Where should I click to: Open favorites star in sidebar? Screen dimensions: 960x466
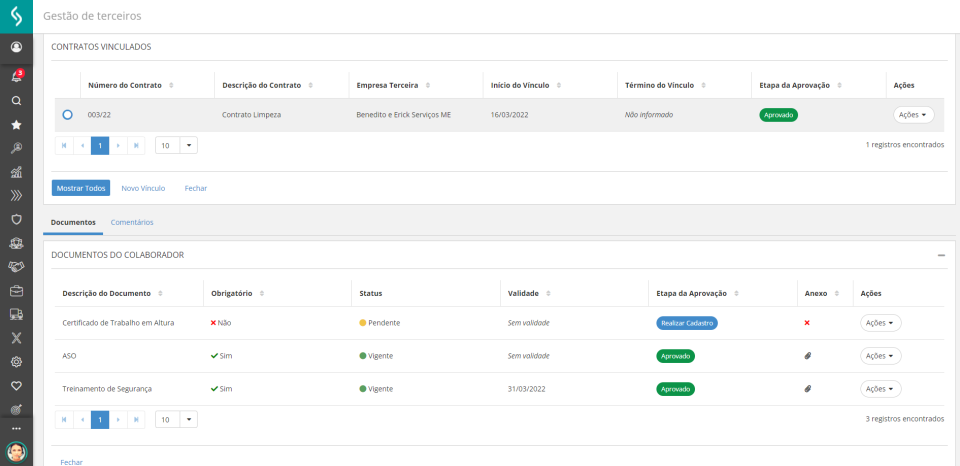[16, 125]
